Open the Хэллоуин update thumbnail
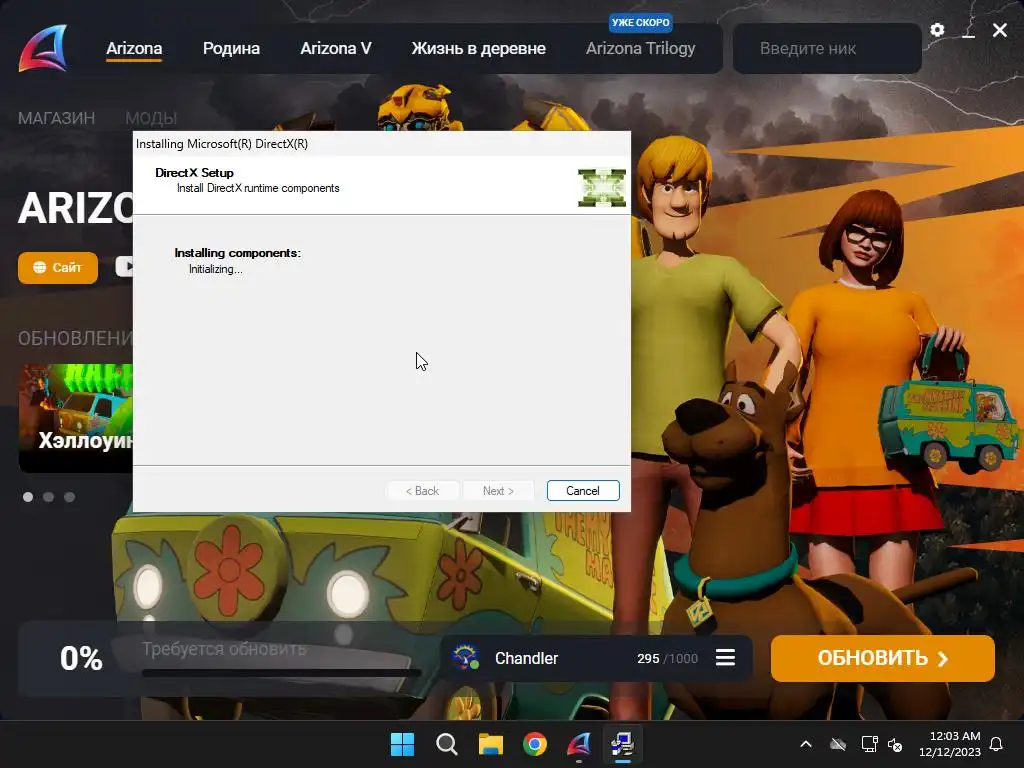1024x768 pixels. click(75, 418)
